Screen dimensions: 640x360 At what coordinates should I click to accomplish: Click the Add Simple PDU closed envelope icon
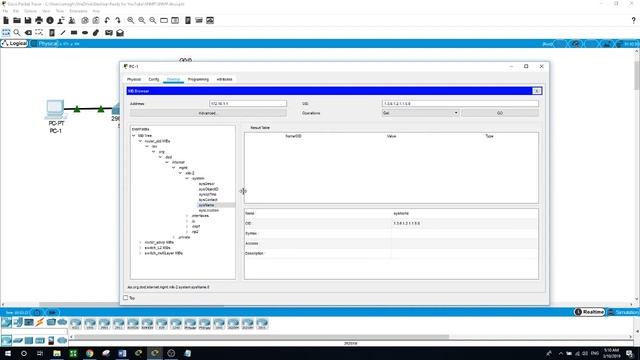click(x=109, y=33)
